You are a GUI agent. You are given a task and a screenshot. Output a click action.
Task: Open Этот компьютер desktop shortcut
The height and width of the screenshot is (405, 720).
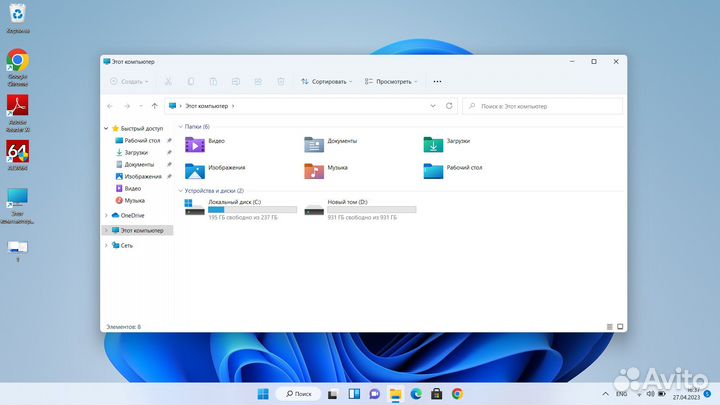click(x=18, y=206)
